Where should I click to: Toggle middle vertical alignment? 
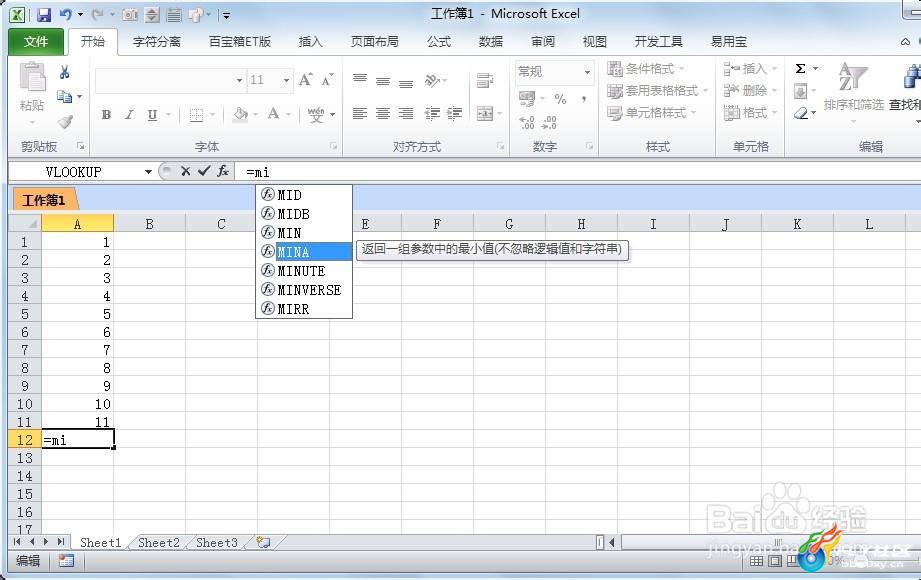click(x=383, y=81)
